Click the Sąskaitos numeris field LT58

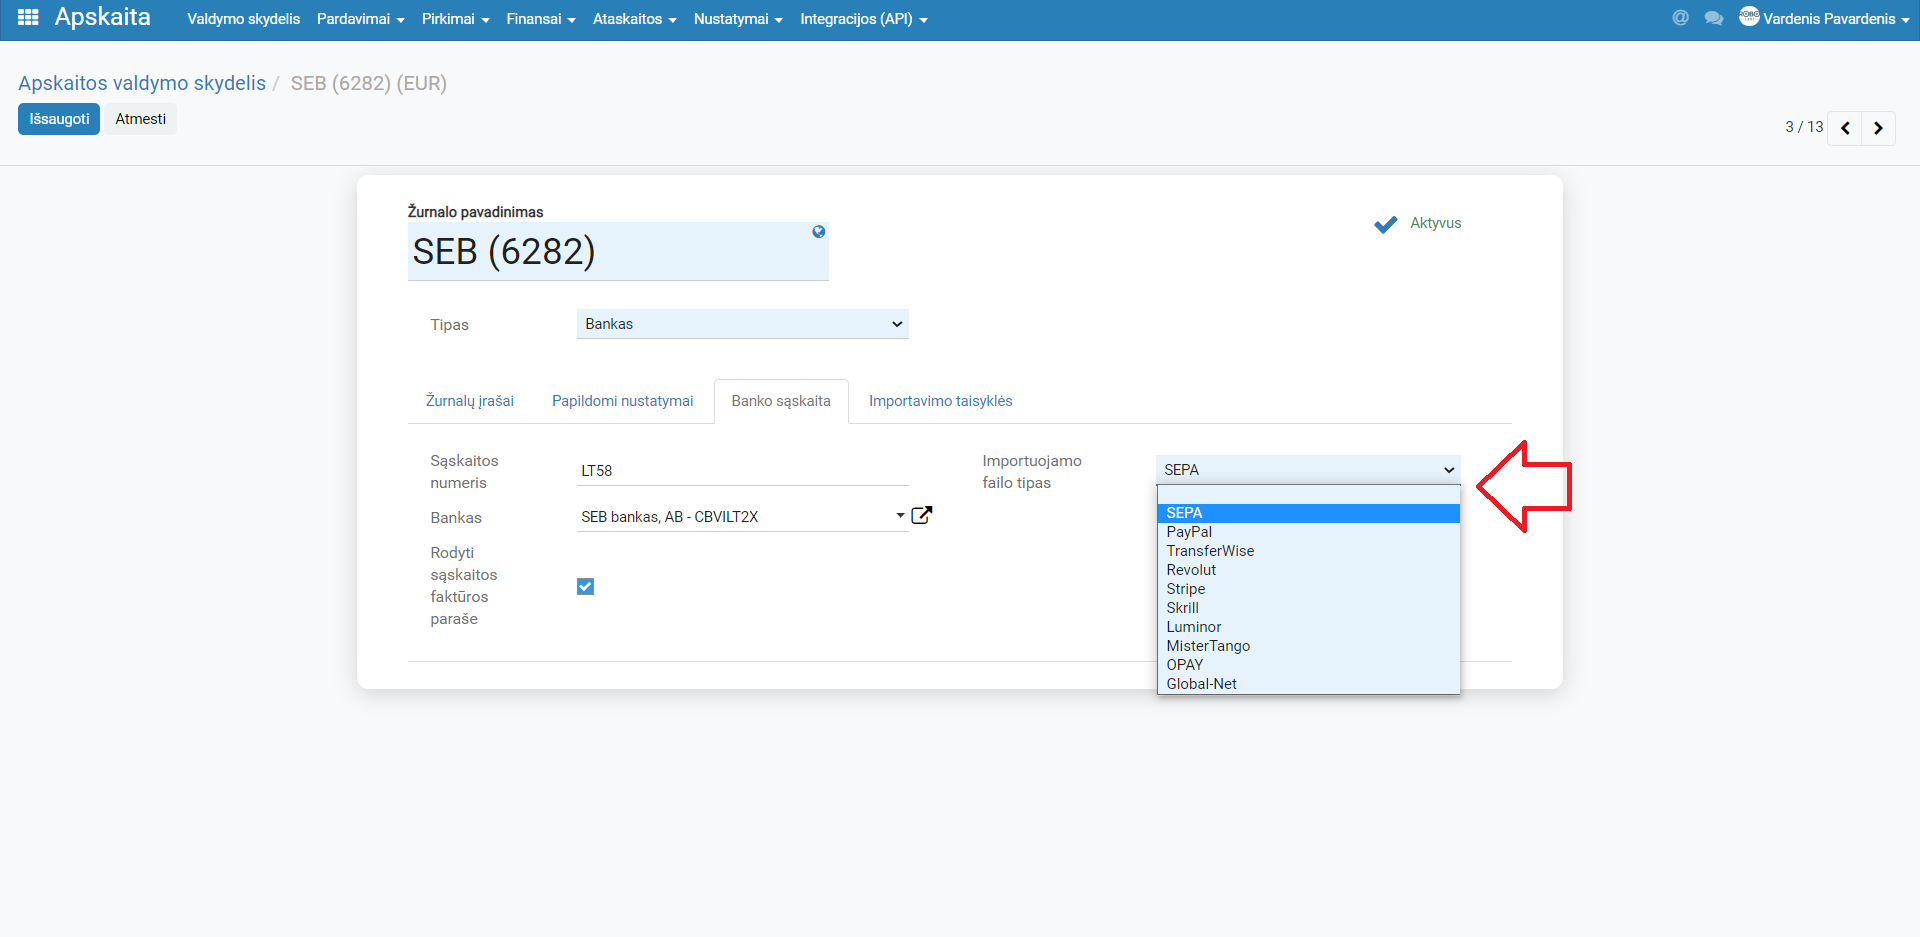pos(743,471)
